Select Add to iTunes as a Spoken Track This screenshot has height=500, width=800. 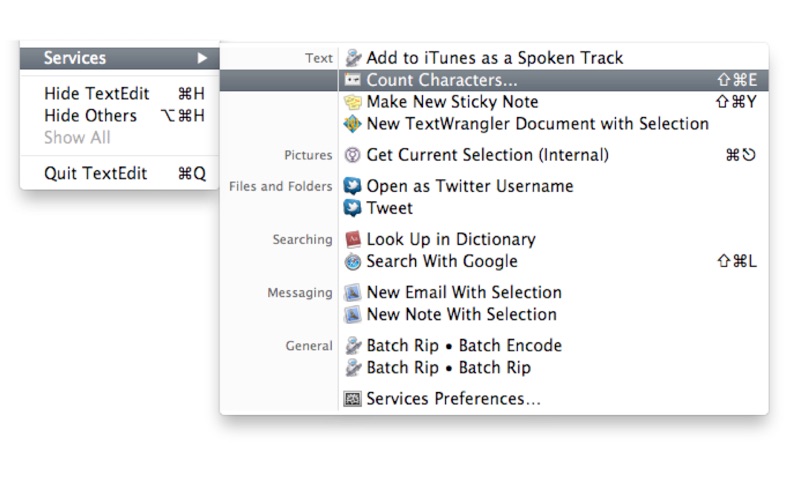coord(494,58)
